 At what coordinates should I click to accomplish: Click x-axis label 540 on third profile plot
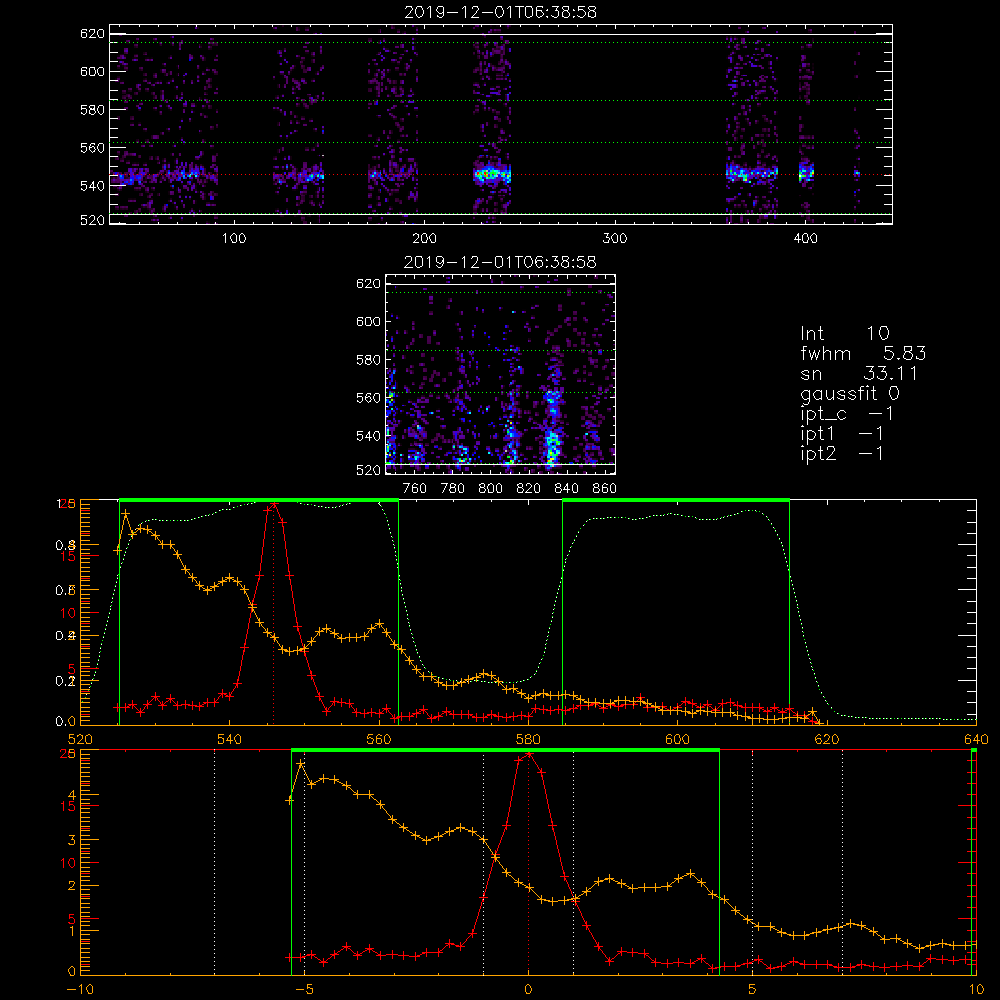coord(229,740)
